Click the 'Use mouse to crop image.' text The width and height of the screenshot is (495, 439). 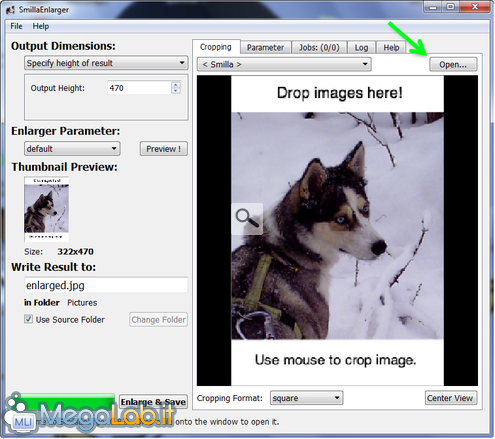click(x=336, y=360)
